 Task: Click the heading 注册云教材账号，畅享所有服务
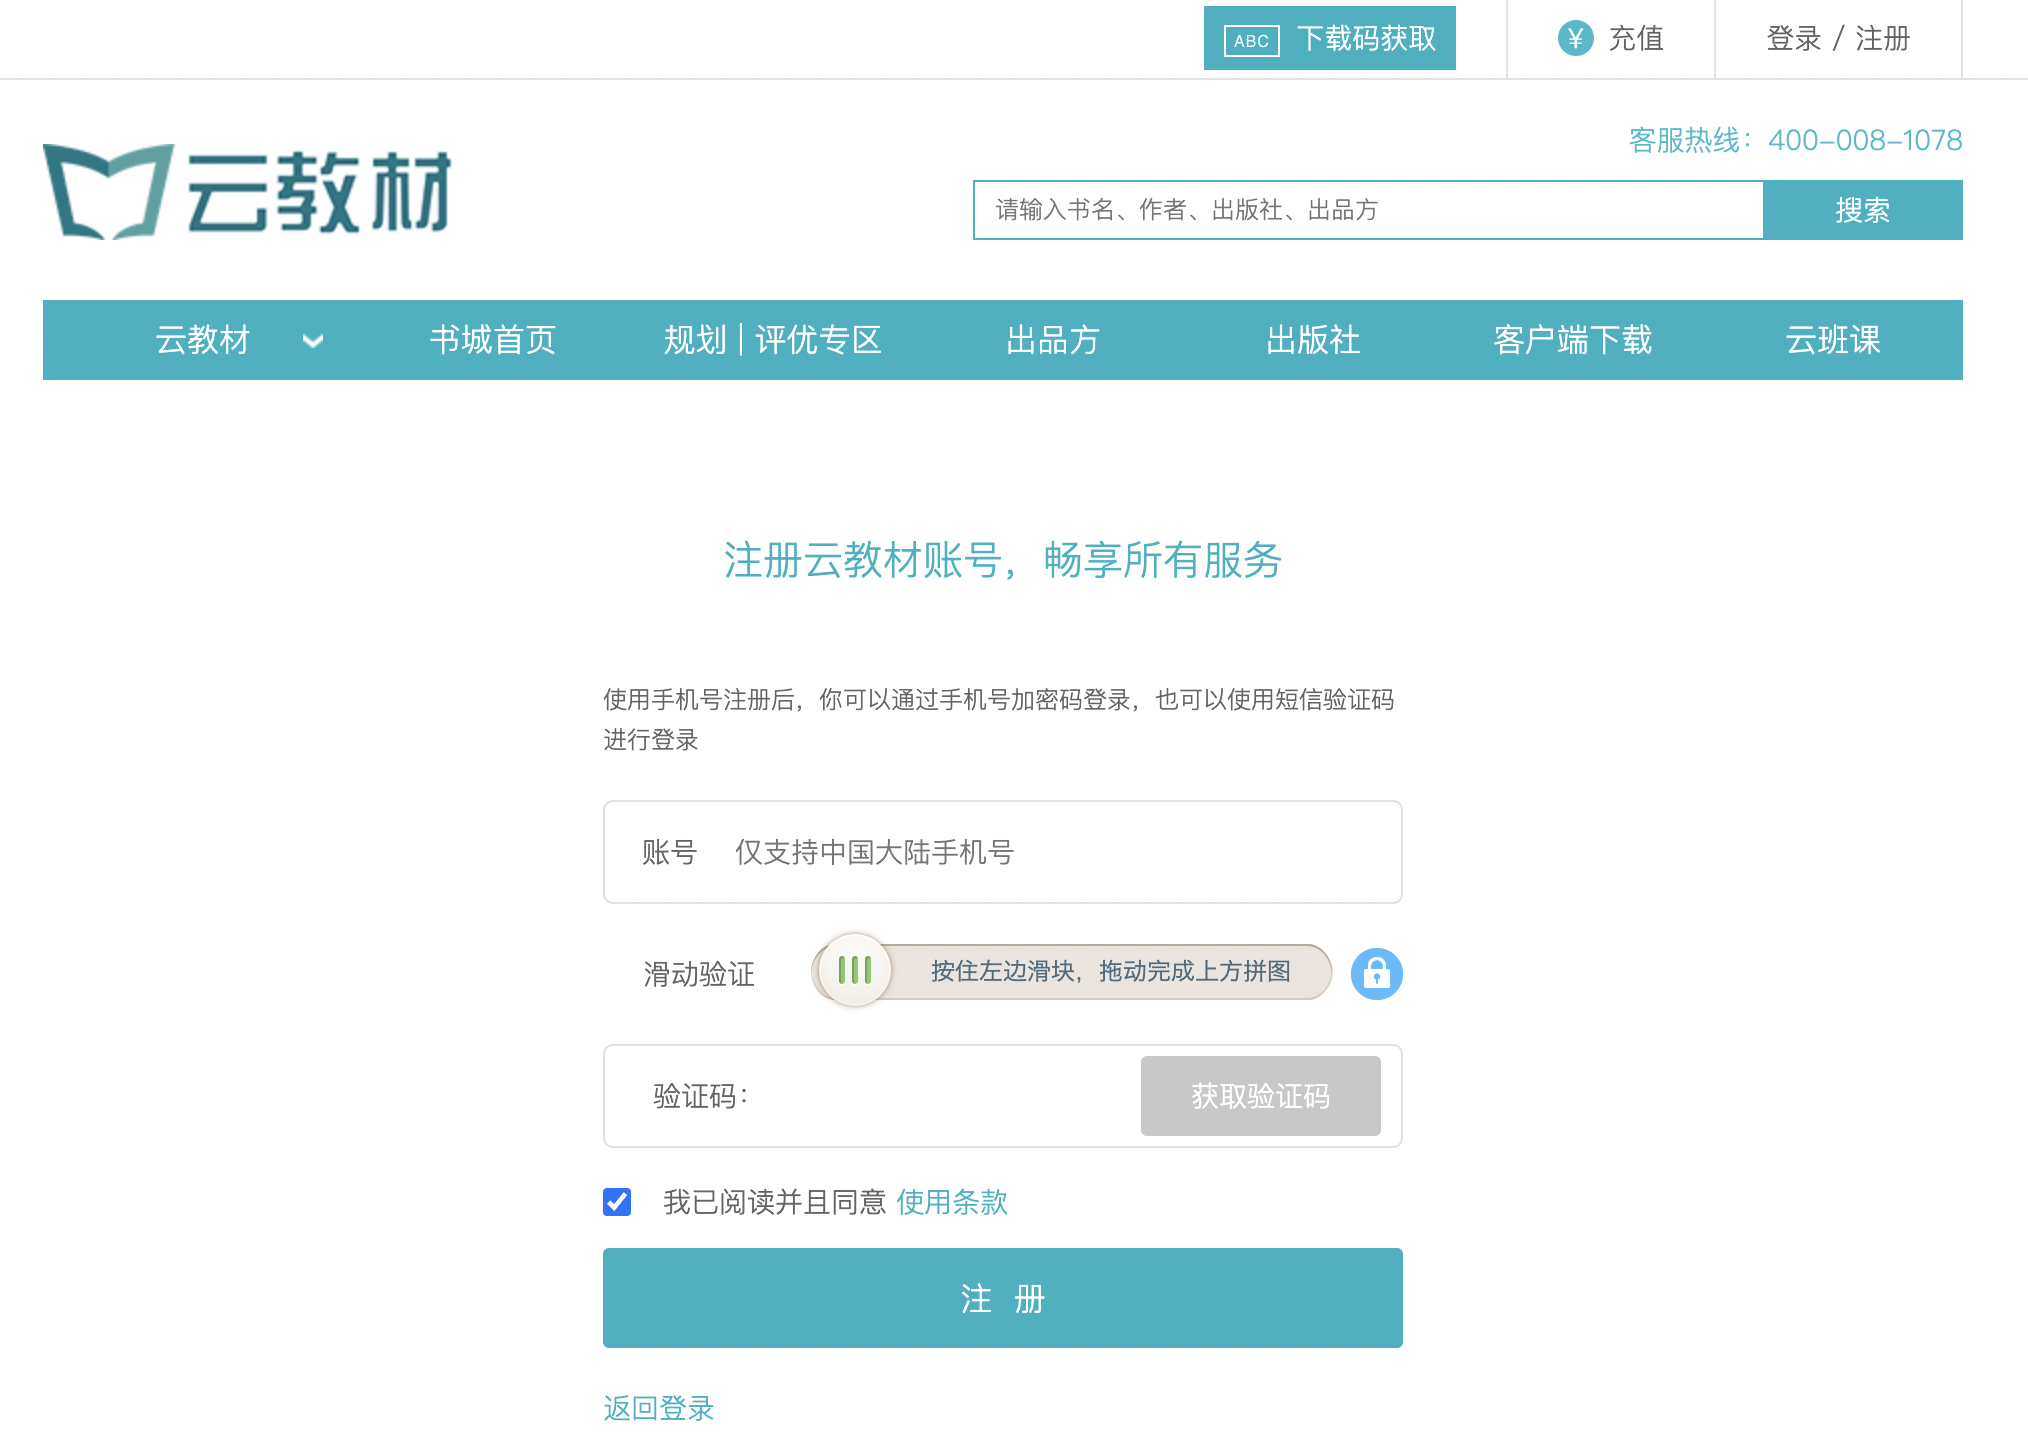tap(1002, 560)
